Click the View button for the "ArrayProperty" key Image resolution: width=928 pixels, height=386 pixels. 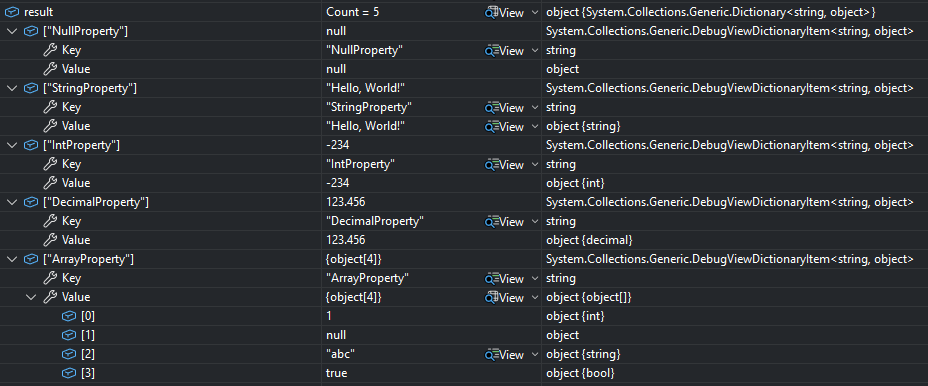505,278
